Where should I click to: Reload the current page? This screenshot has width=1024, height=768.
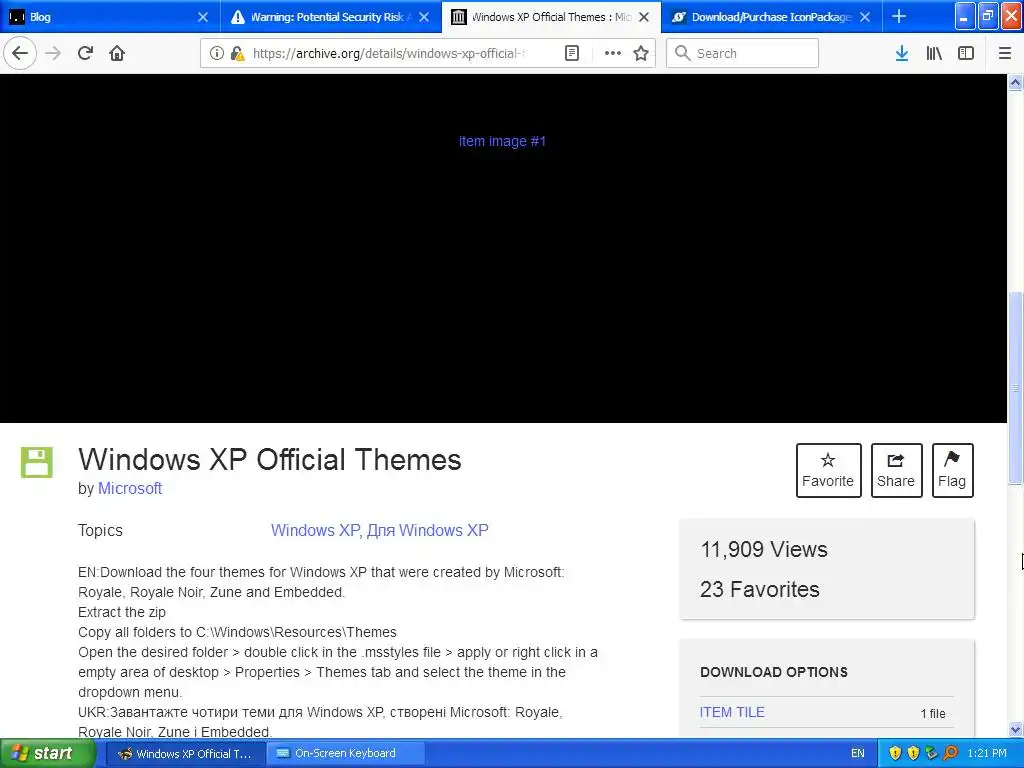(x=85, y=53)
